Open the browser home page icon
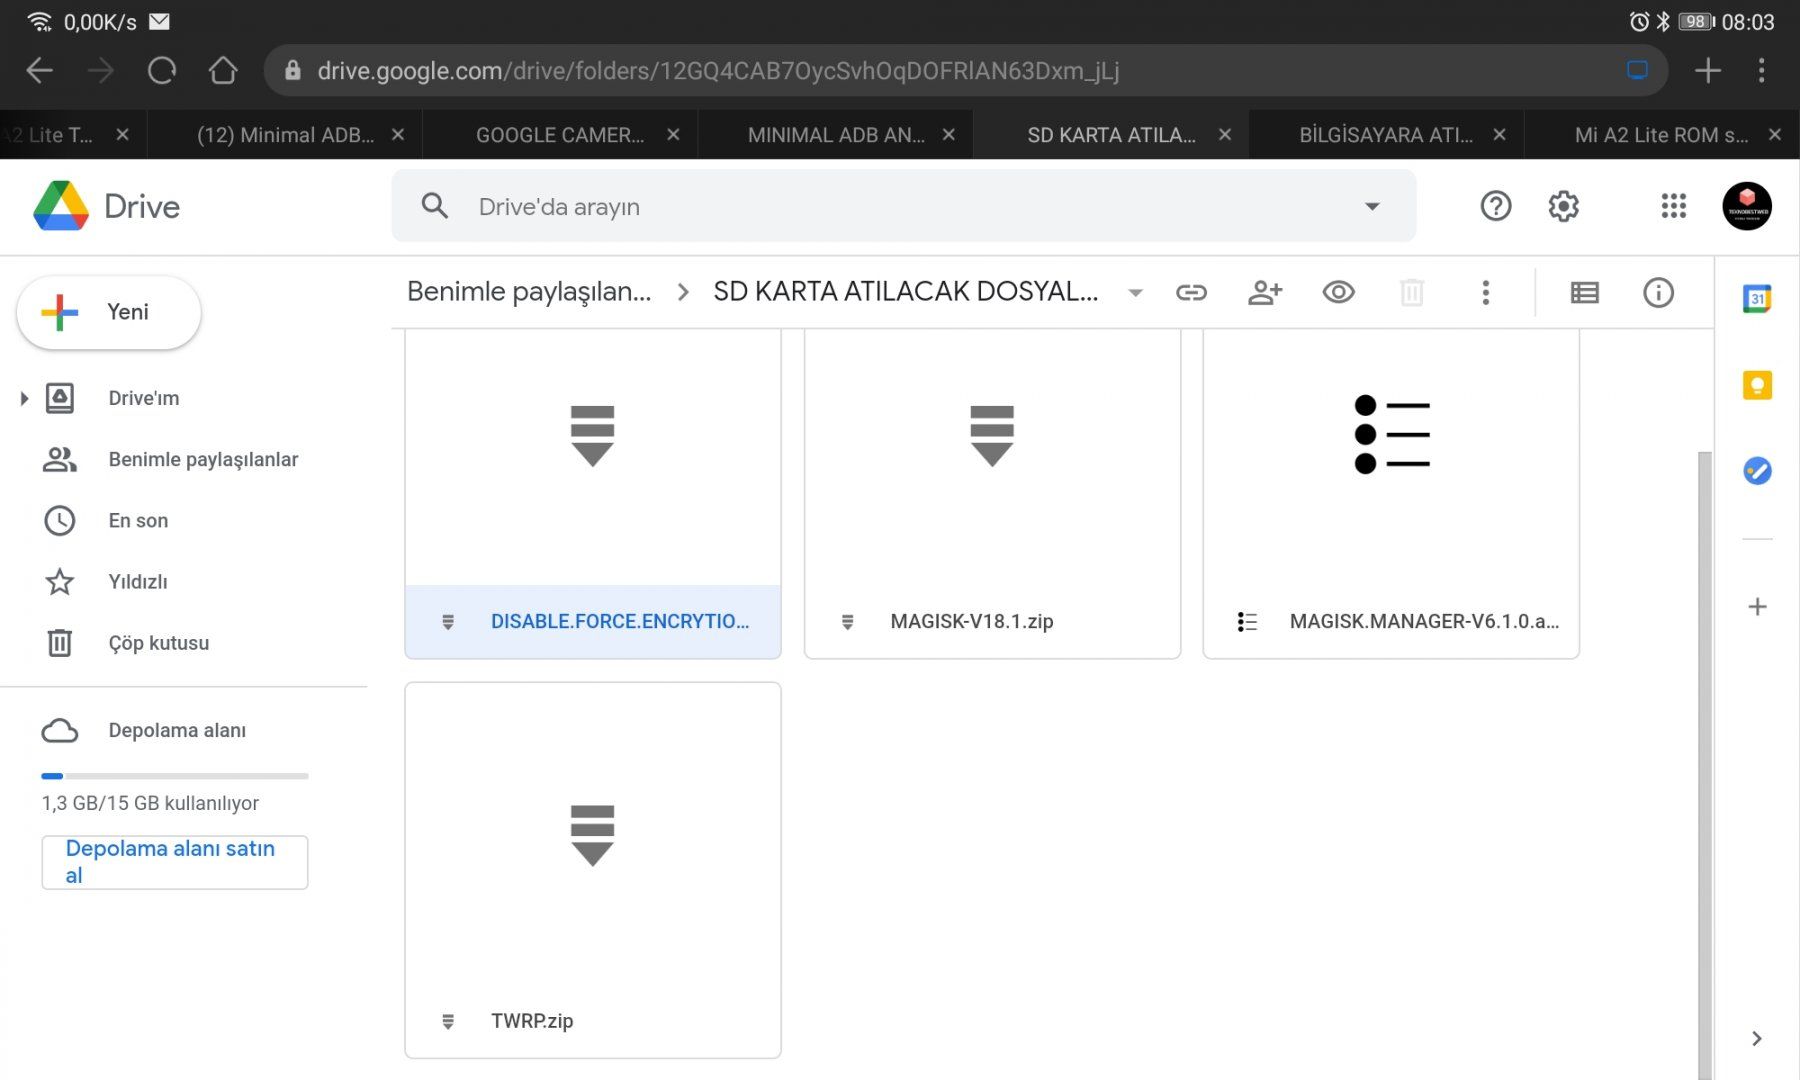 tap(223, 70)
